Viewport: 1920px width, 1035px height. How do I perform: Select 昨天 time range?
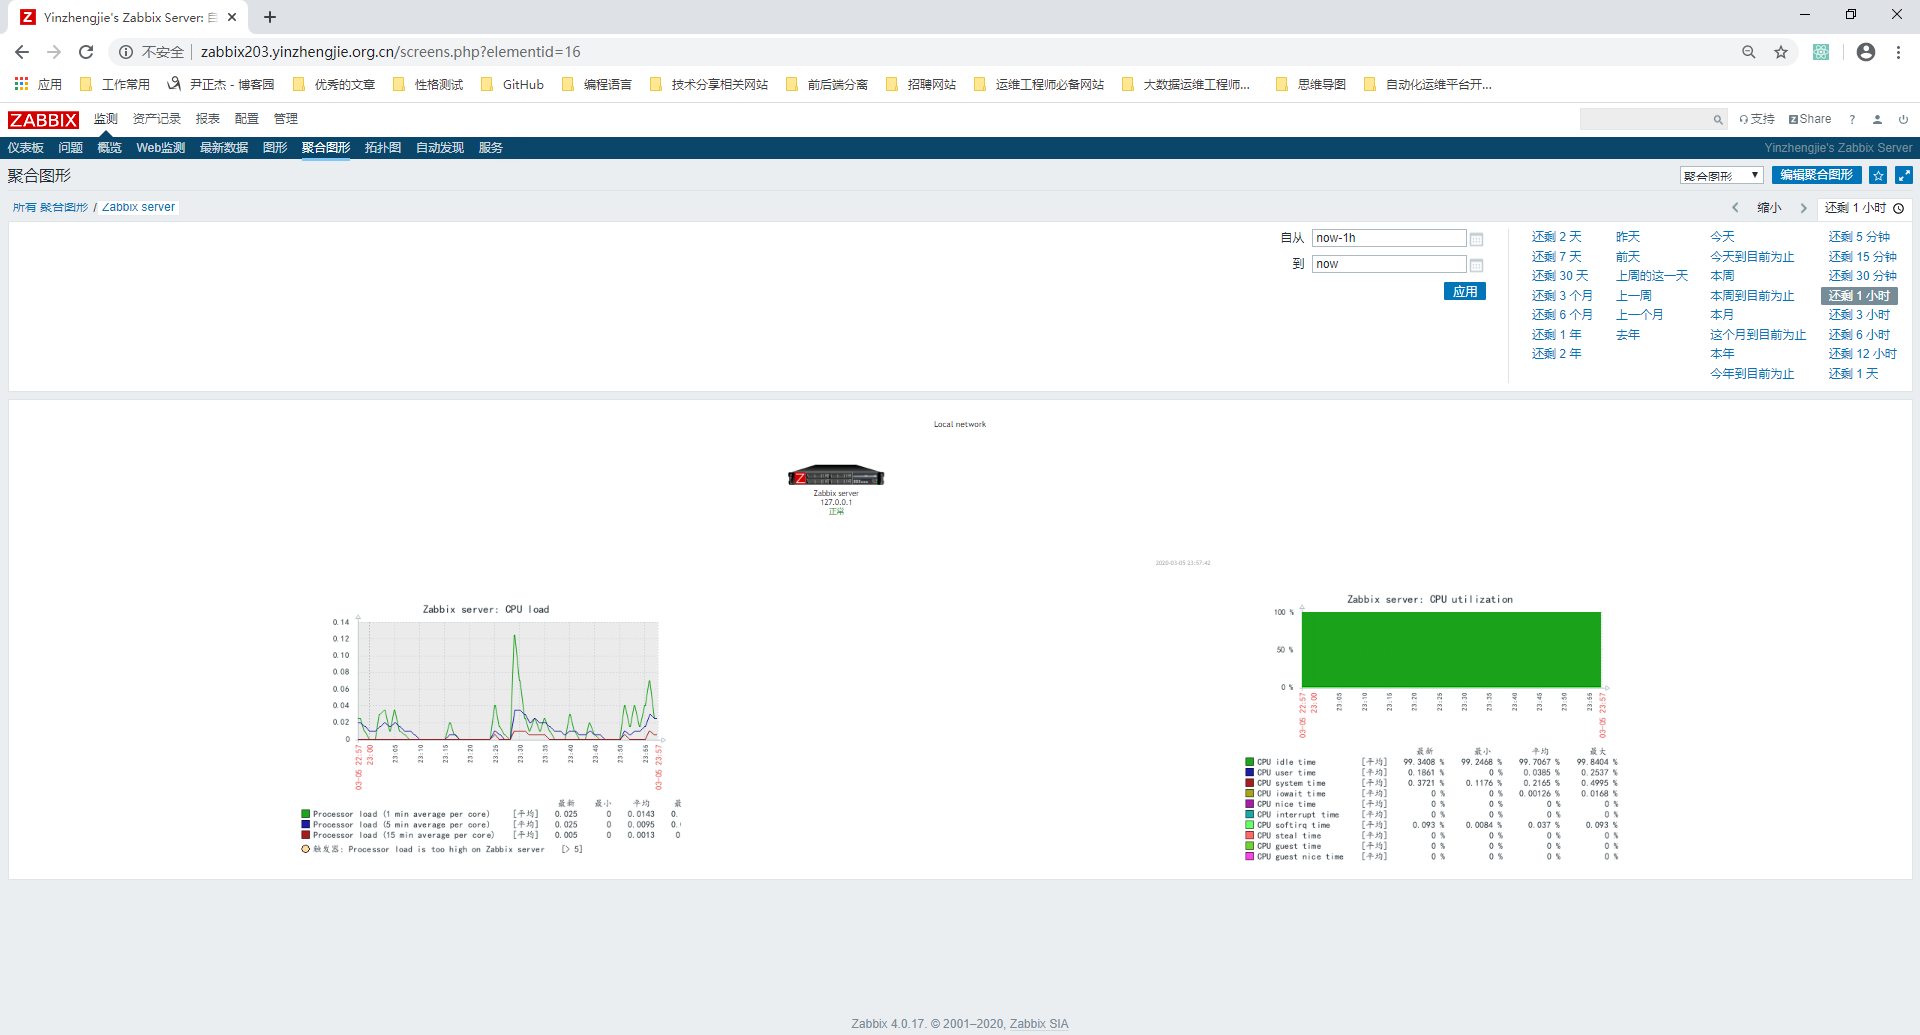tap(1628, 237)
